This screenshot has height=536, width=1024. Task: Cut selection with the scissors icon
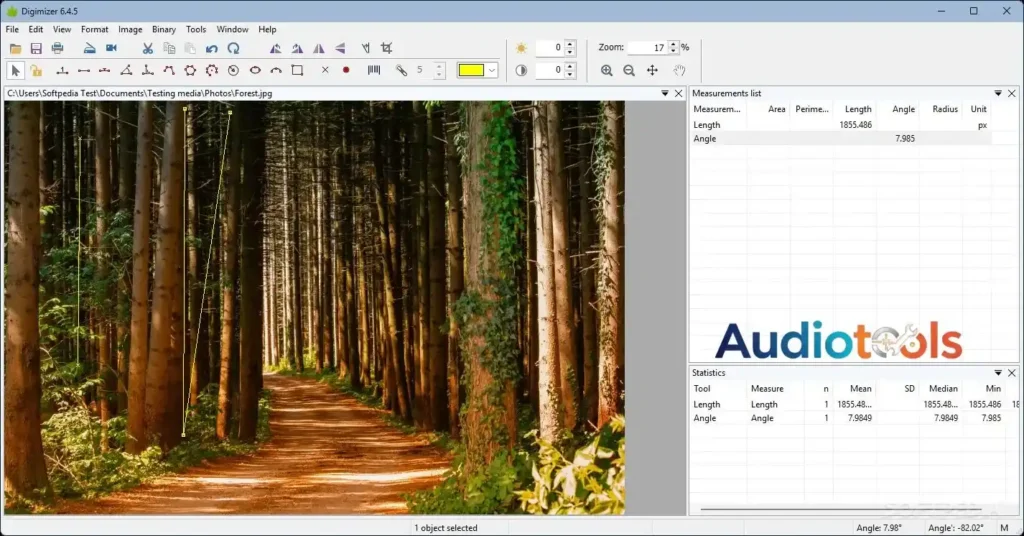tap(148, 48)
